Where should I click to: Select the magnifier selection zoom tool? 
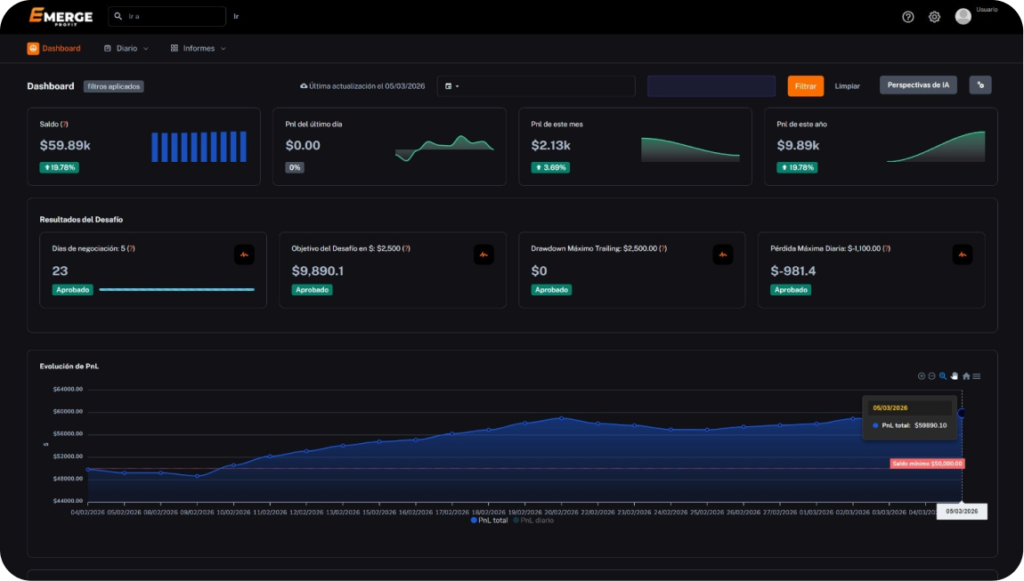pos(942,376)
